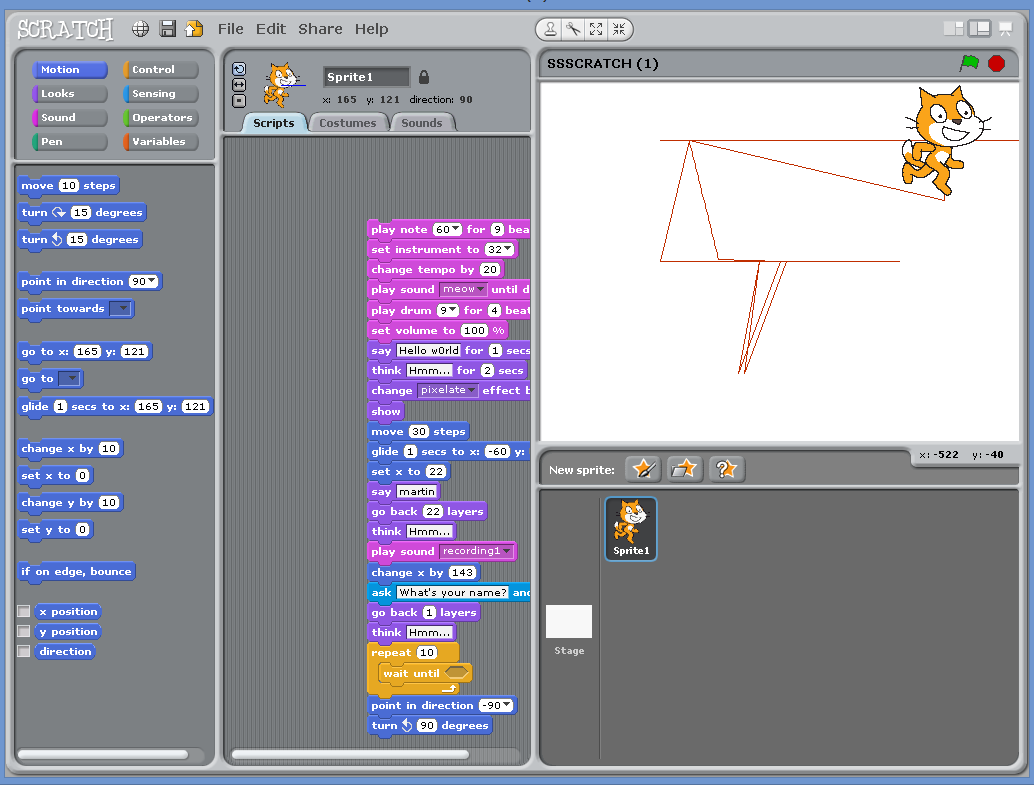Enable the y position monitor checkbox
Viewport: 1034px width, 785px height.
(24, 631)
